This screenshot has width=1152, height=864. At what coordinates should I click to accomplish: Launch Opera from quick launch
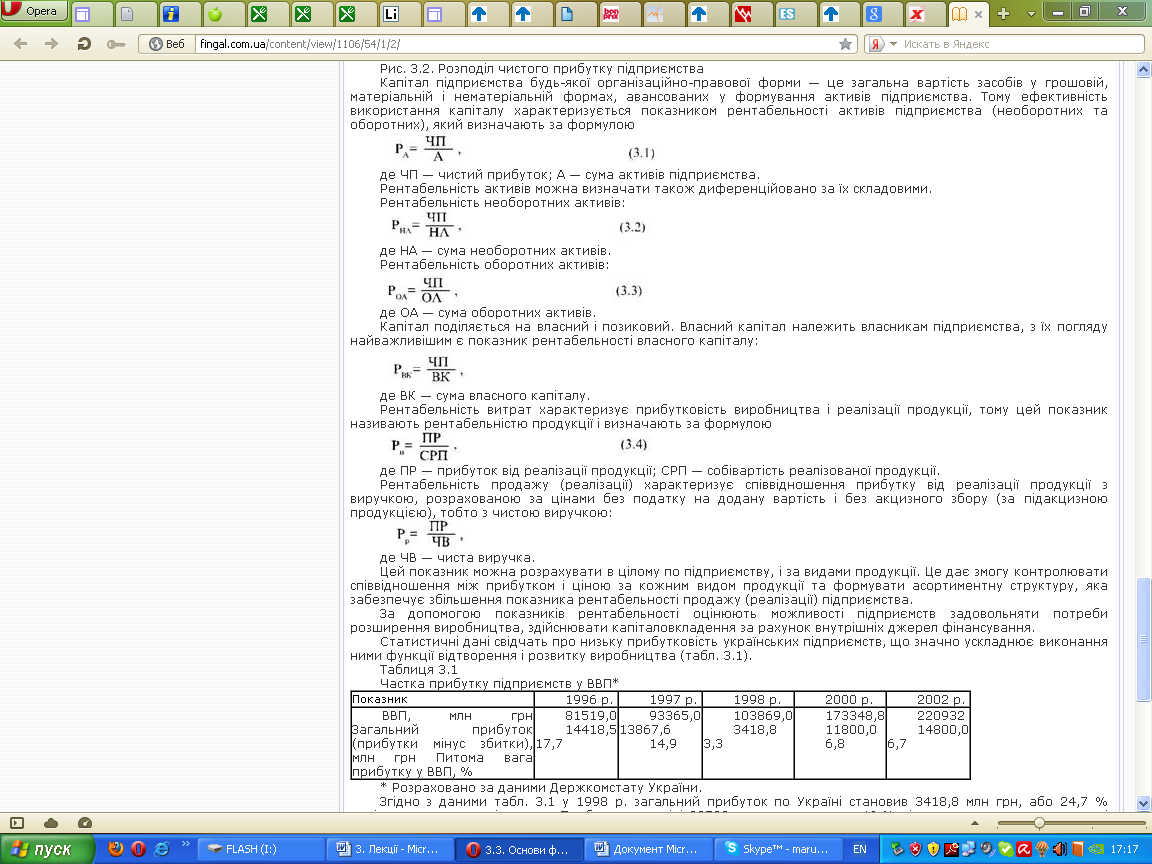(x=138, y=849)
